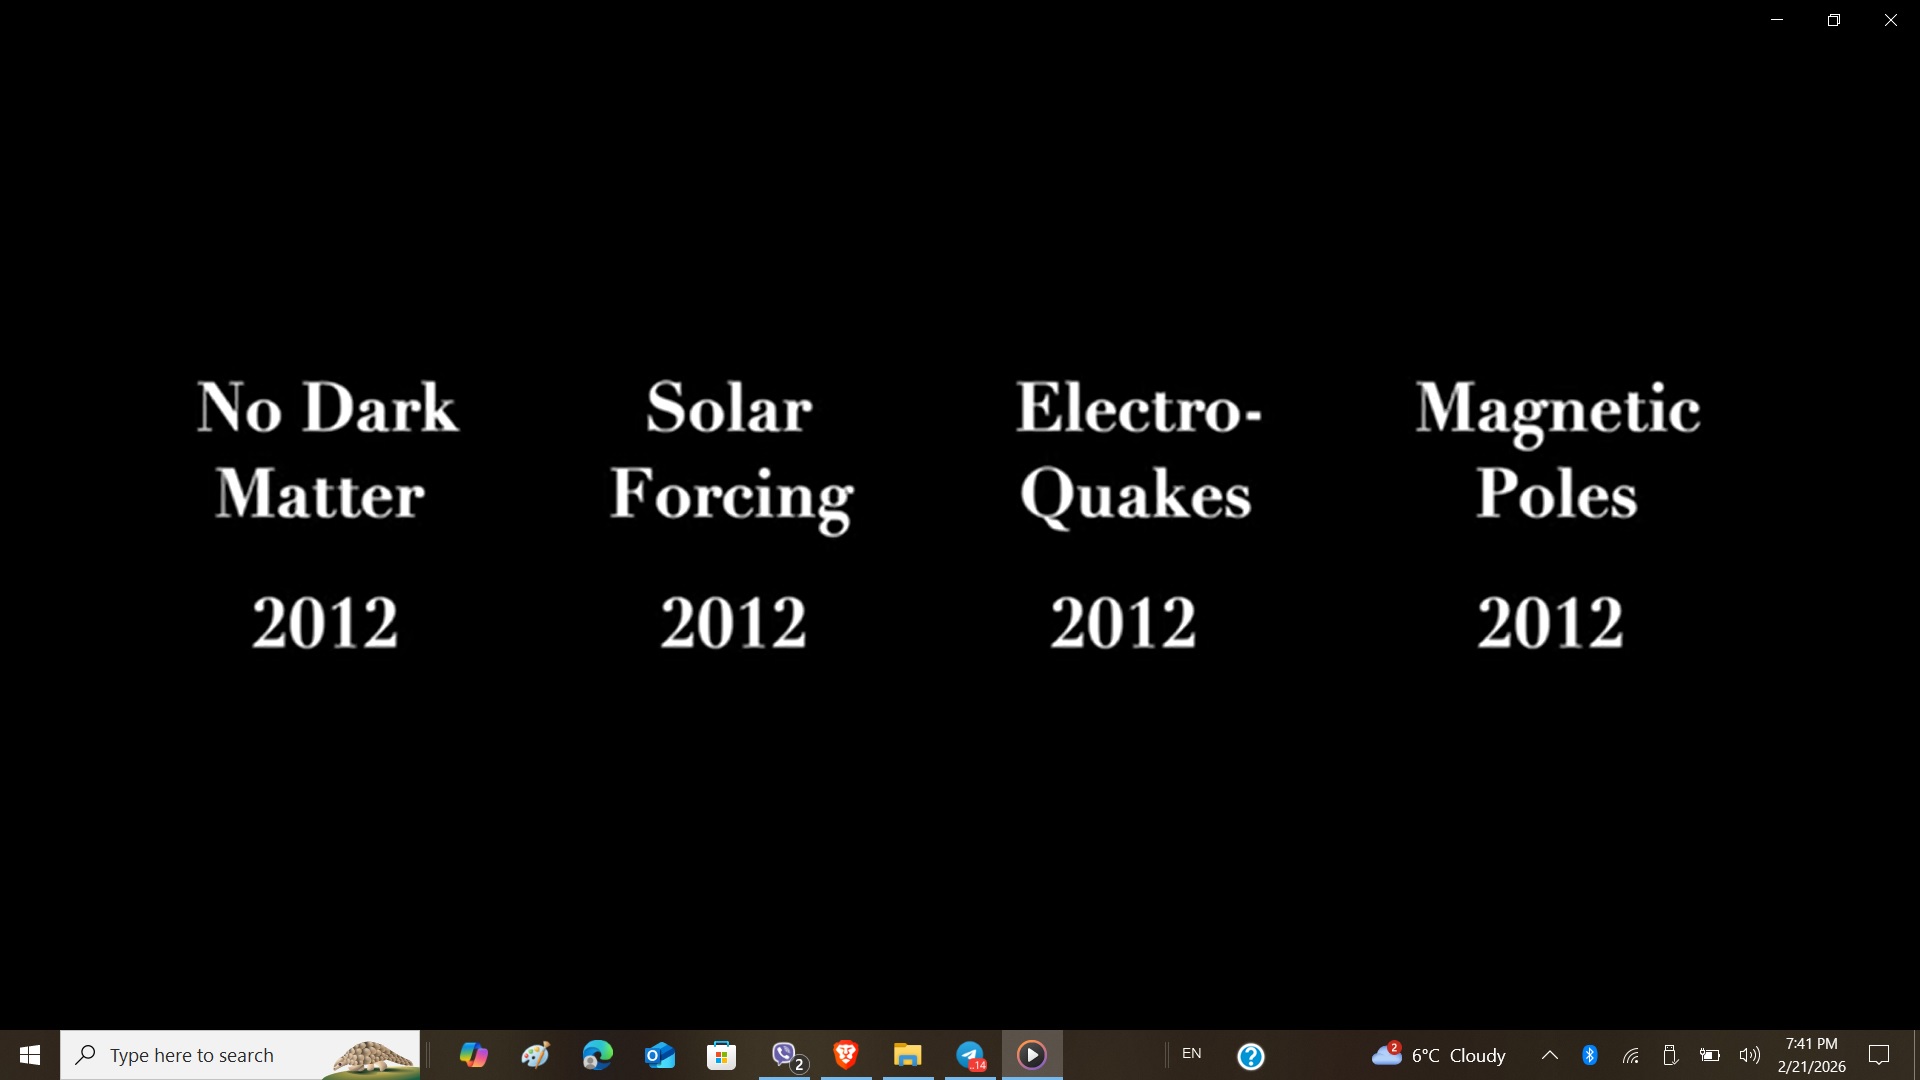Open clock and calendar flyout
Screen dimensions: 1920x1080
click(1812, 1055)
